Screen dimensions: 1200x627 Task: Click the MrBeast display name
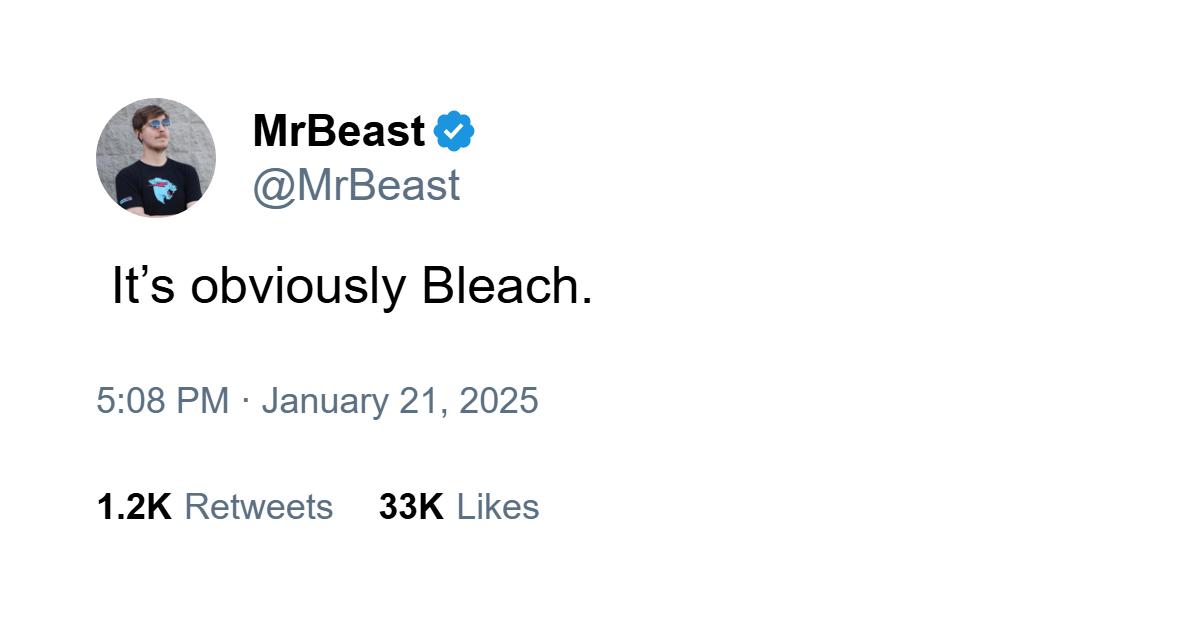coord(339,131)
